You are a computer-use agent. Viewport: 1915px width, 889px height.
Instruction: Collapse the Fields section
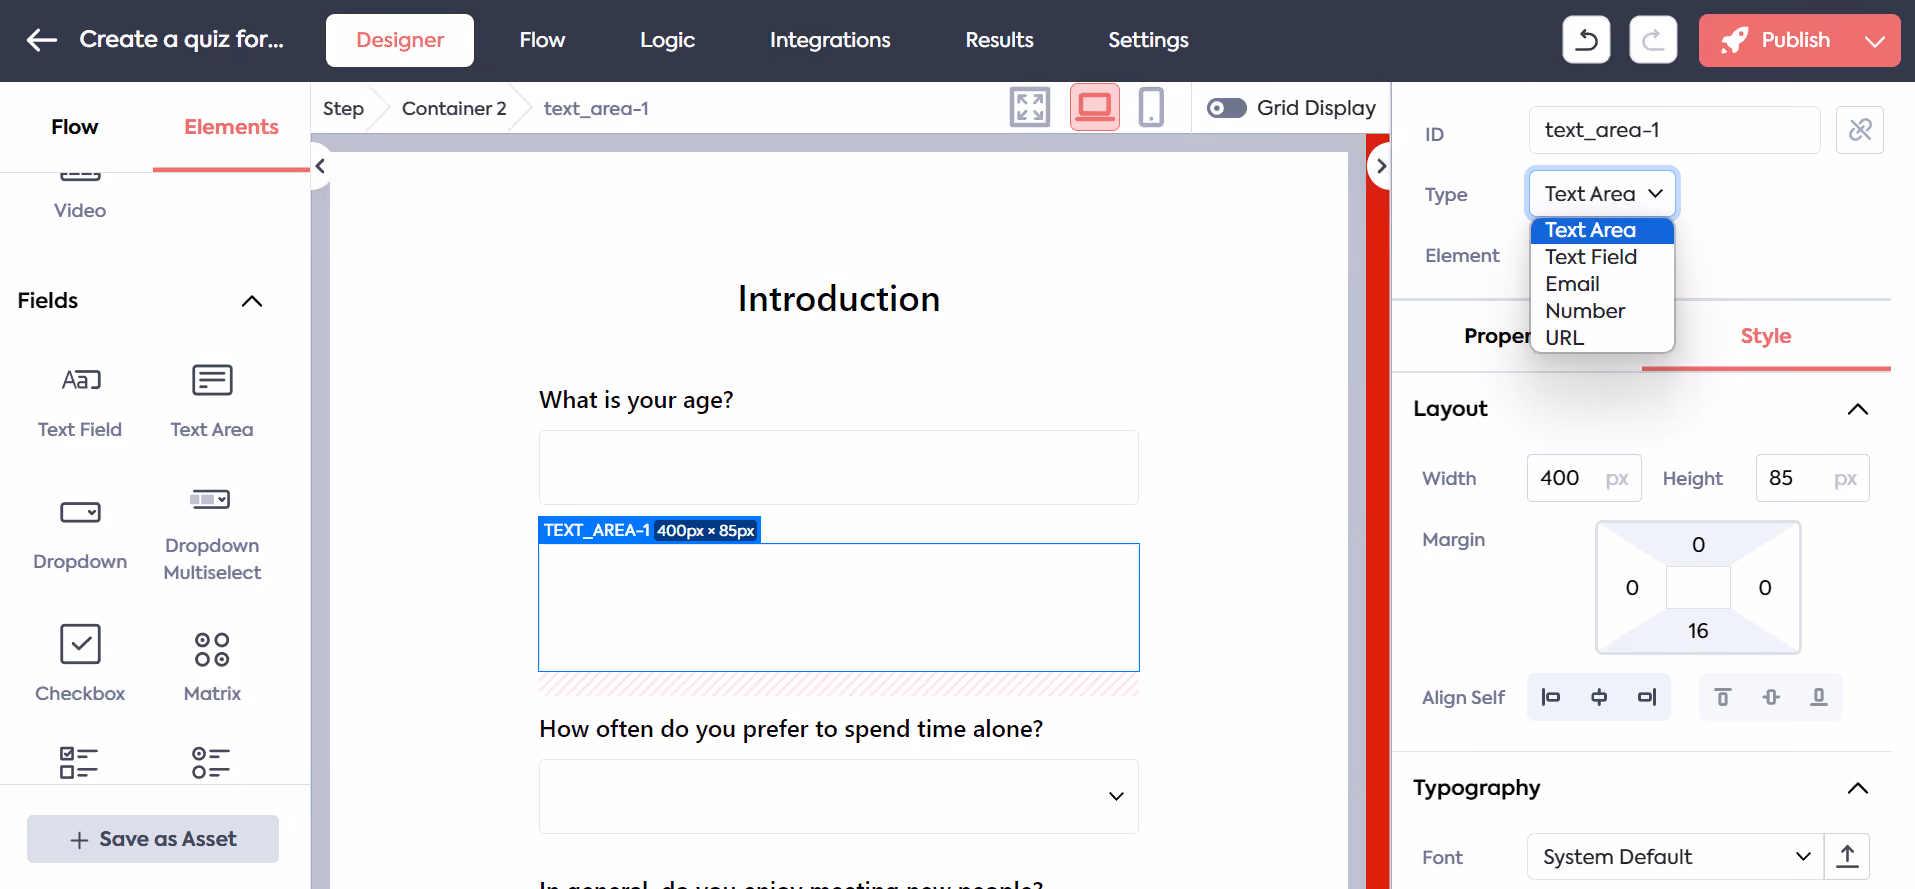click(252, 301)
